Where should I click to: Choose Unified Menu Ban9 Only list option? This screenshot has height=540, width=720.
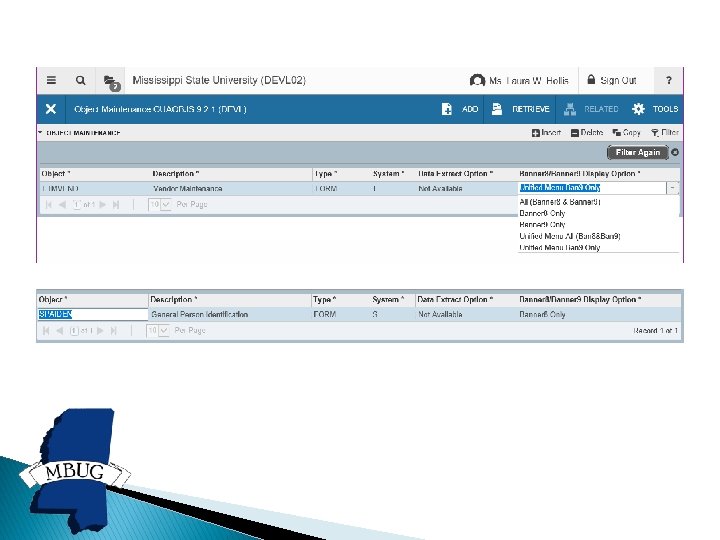coord(559,248)
